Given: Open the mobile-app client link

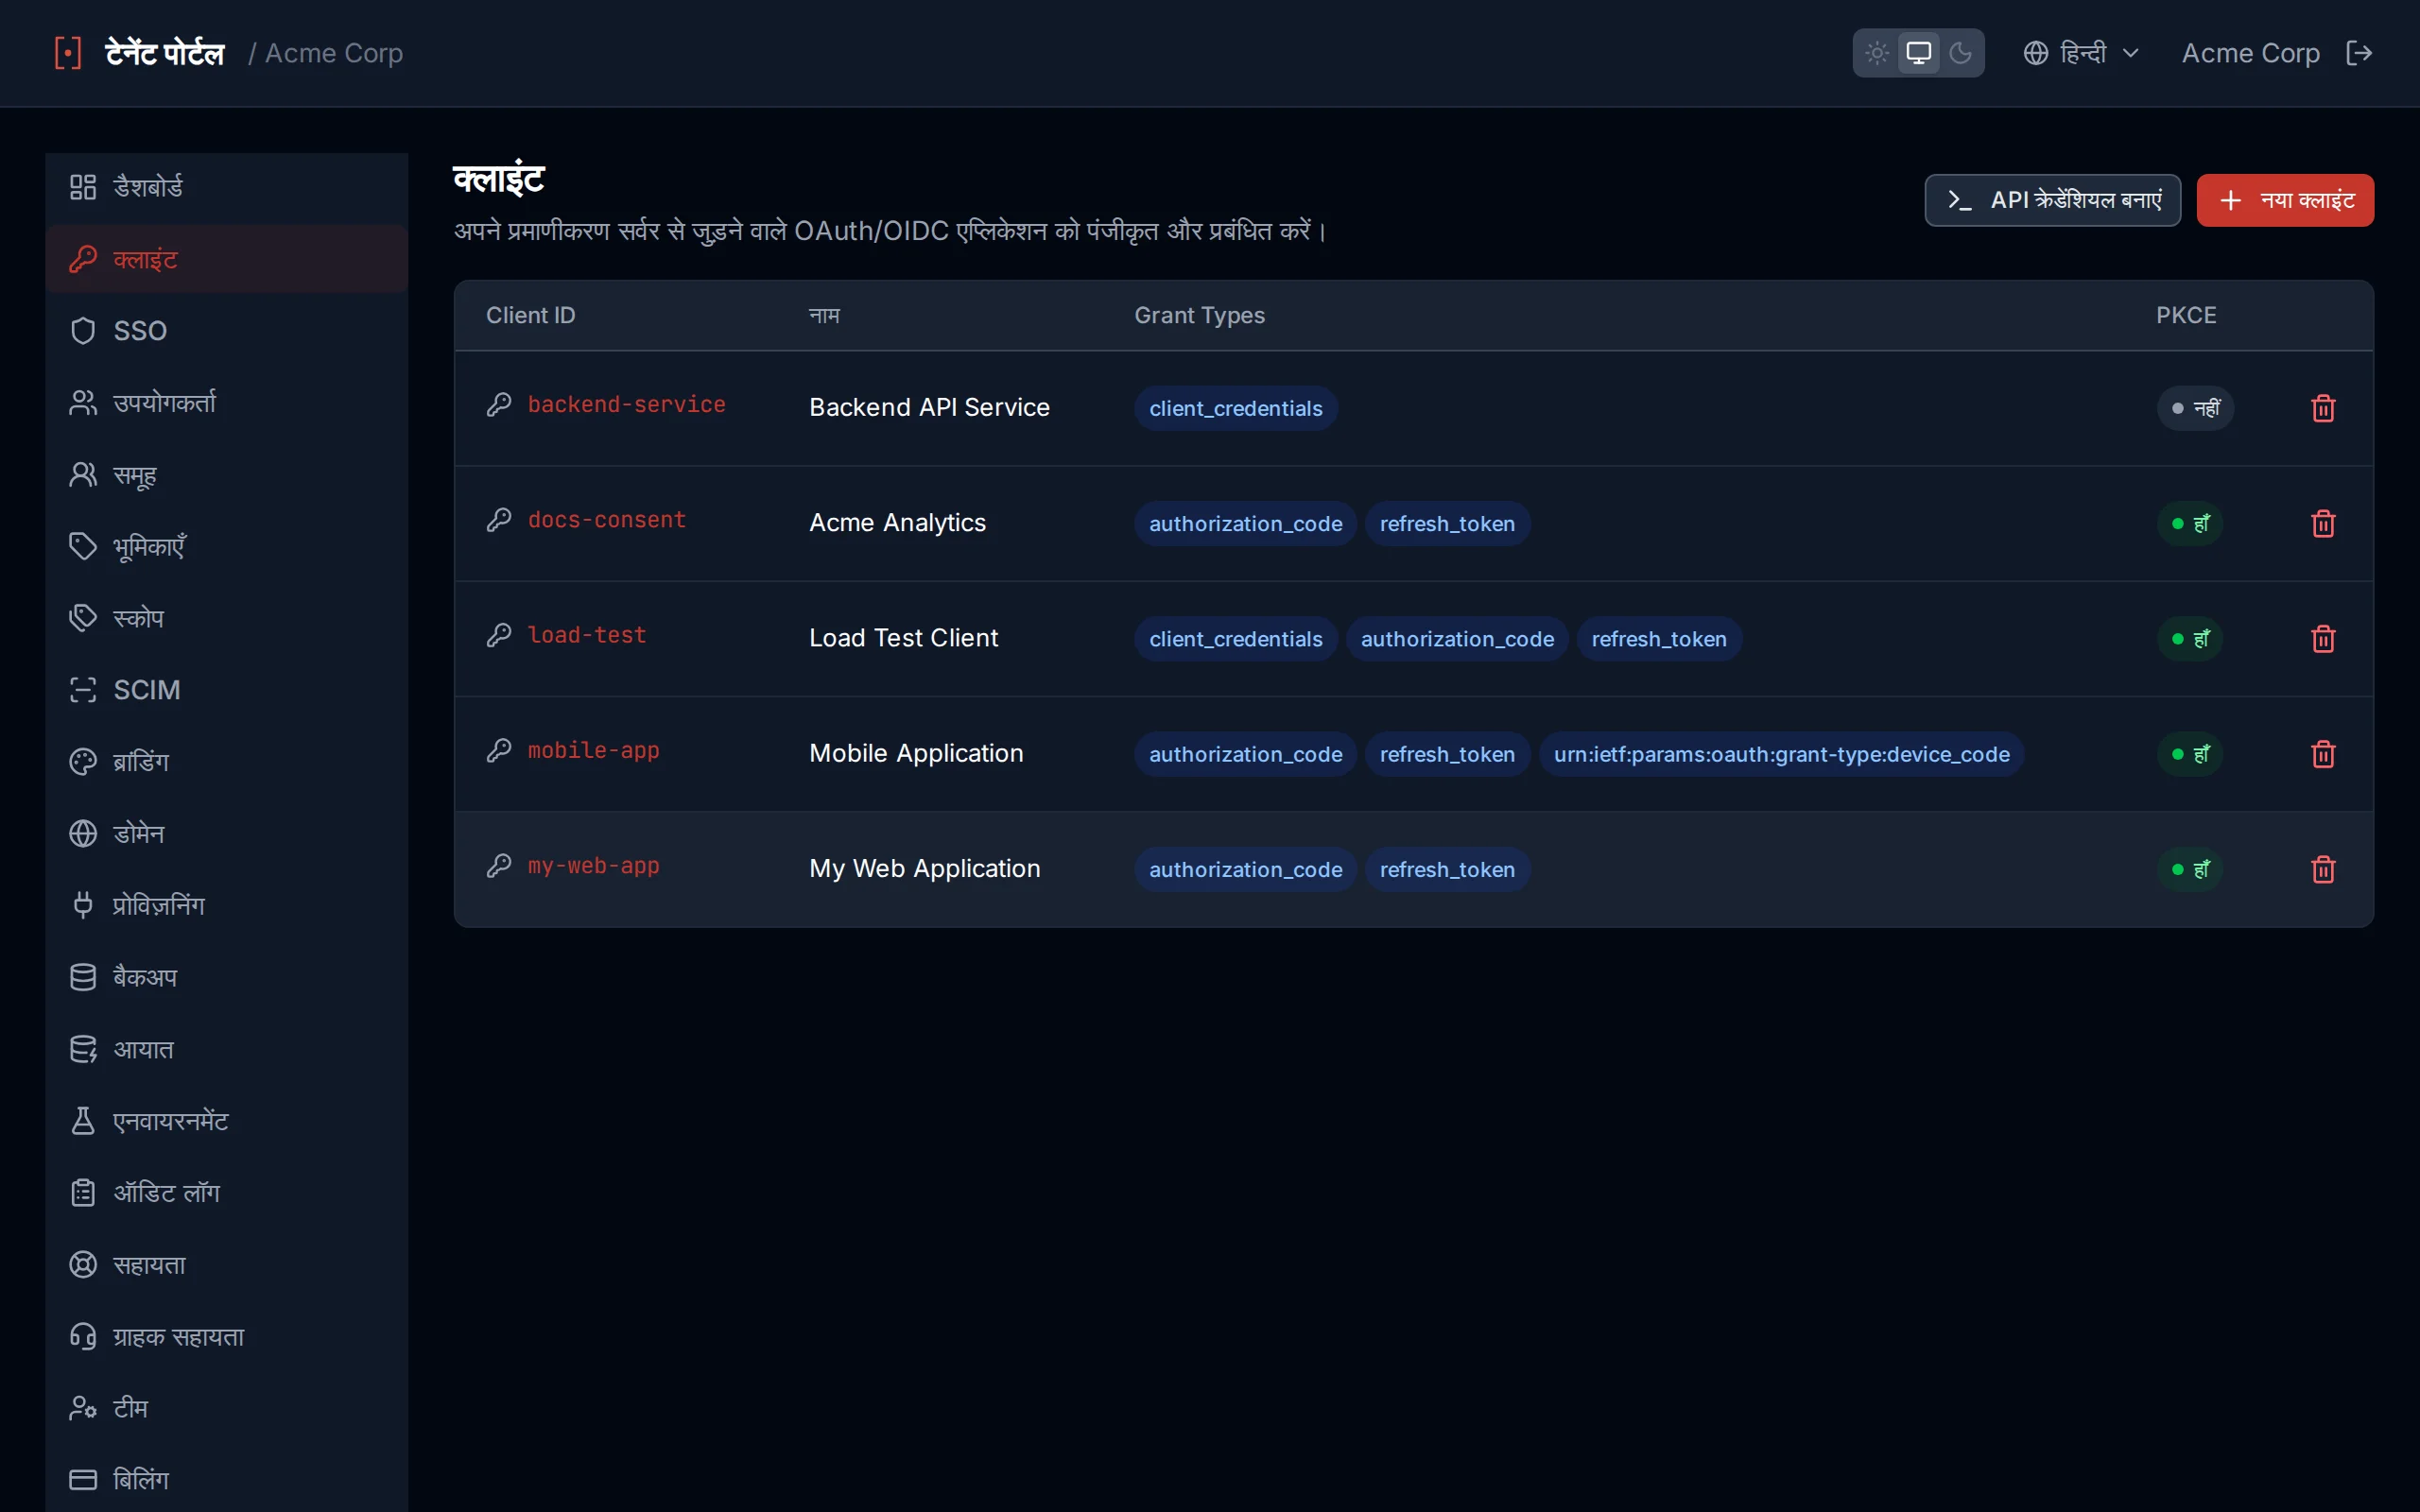Looking at the screenshot, I should (594, 751).
